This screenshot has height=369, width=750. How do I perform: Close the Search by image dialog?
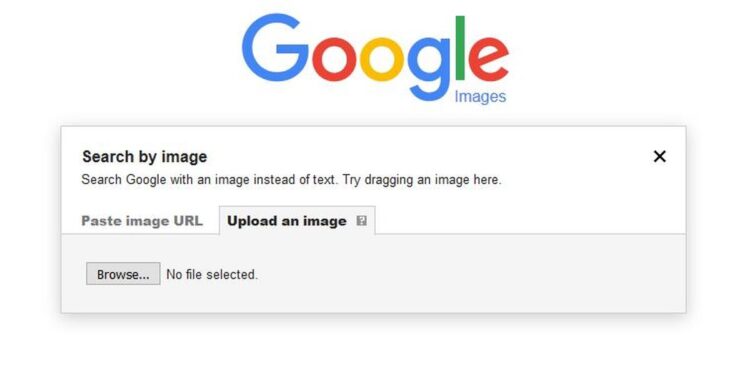pyautogui.click(x=659, y=157)
